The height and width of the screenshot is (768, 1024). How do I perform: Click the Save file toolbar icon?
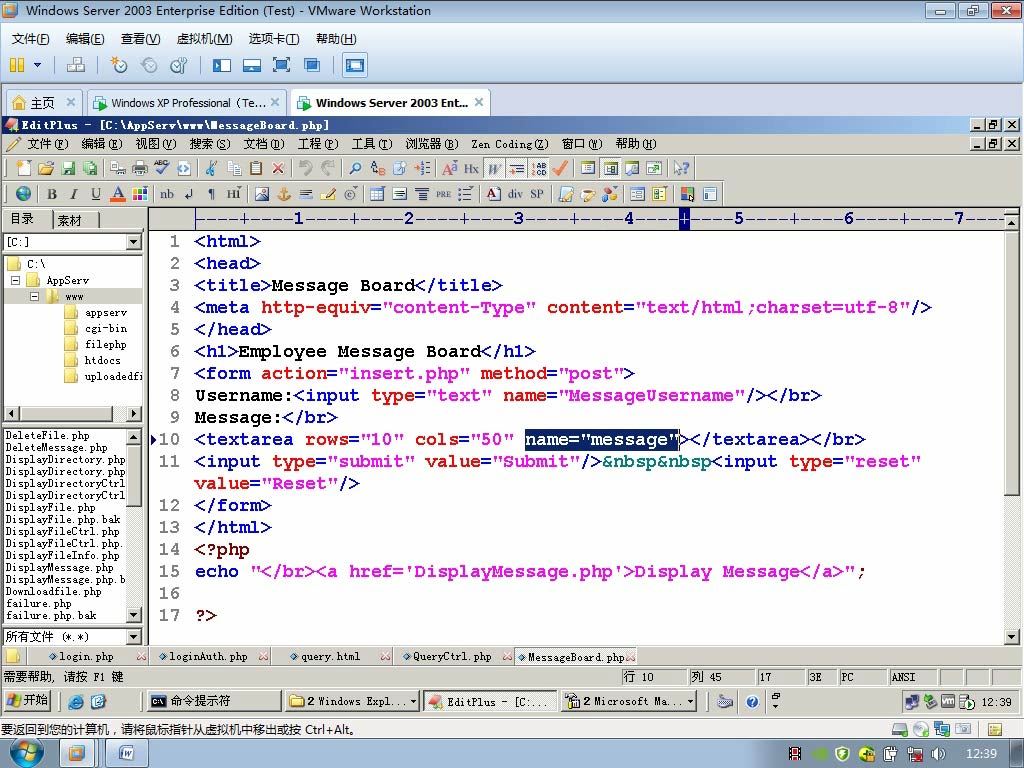[69, 169]
